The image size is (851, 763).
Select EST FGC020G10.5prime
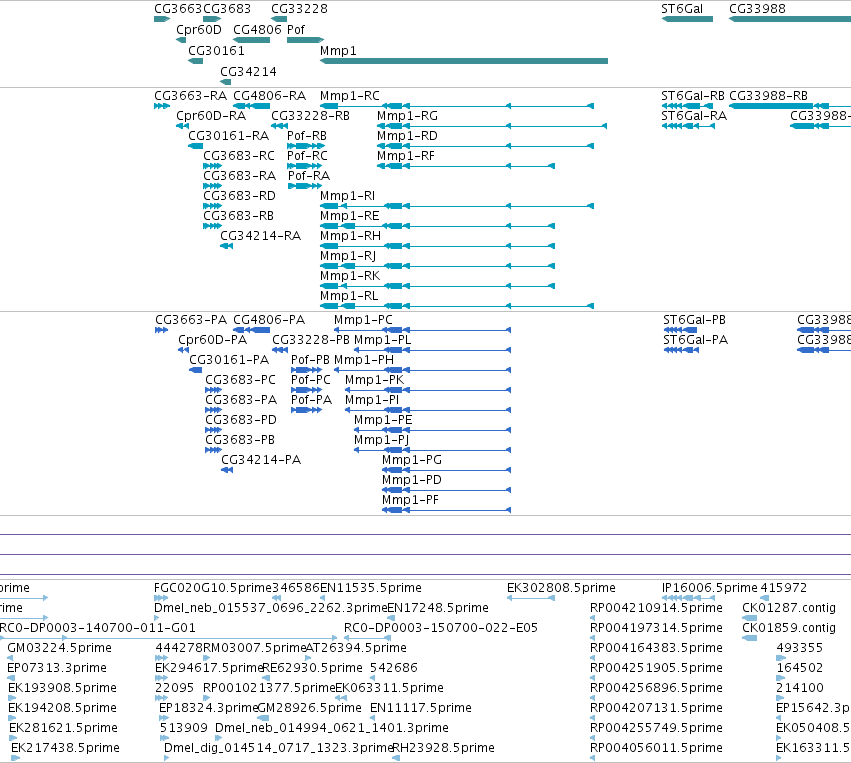212,588
